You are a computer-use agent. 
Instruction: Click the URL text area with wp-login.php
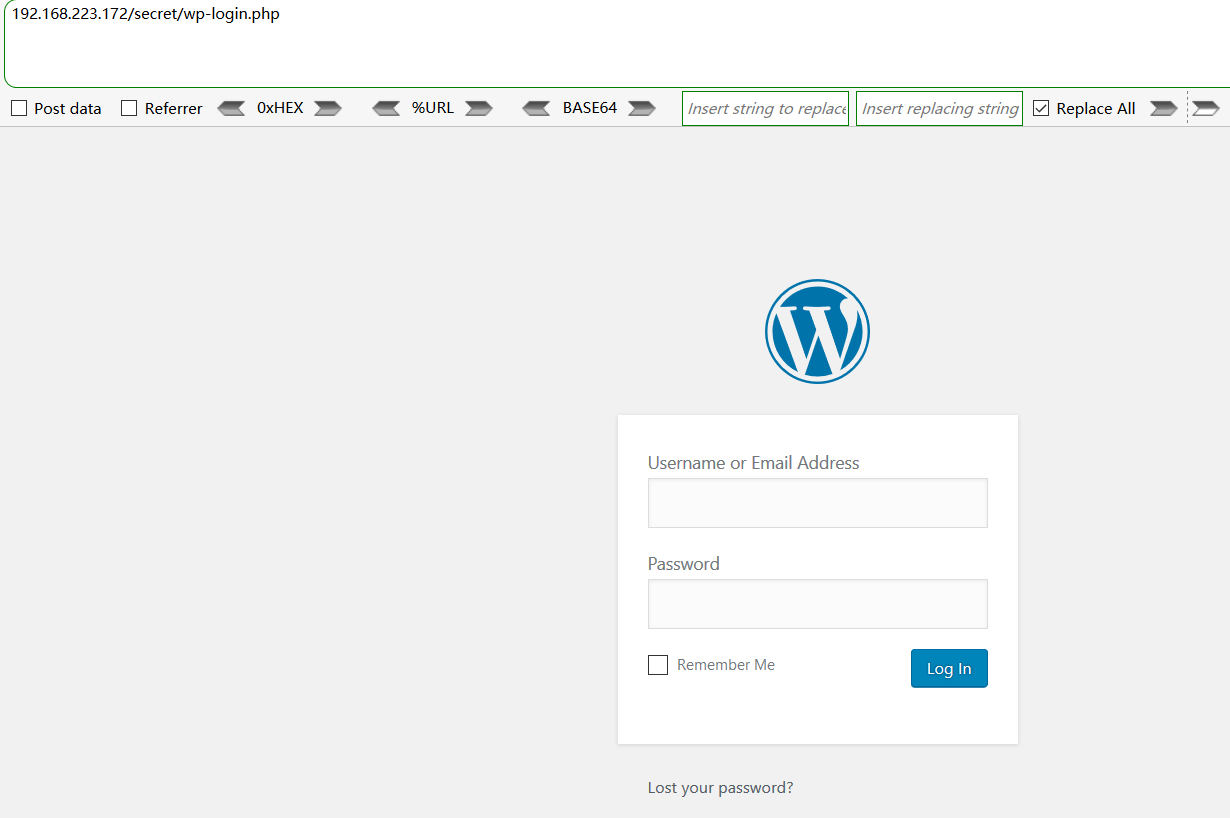click(615, 44)
